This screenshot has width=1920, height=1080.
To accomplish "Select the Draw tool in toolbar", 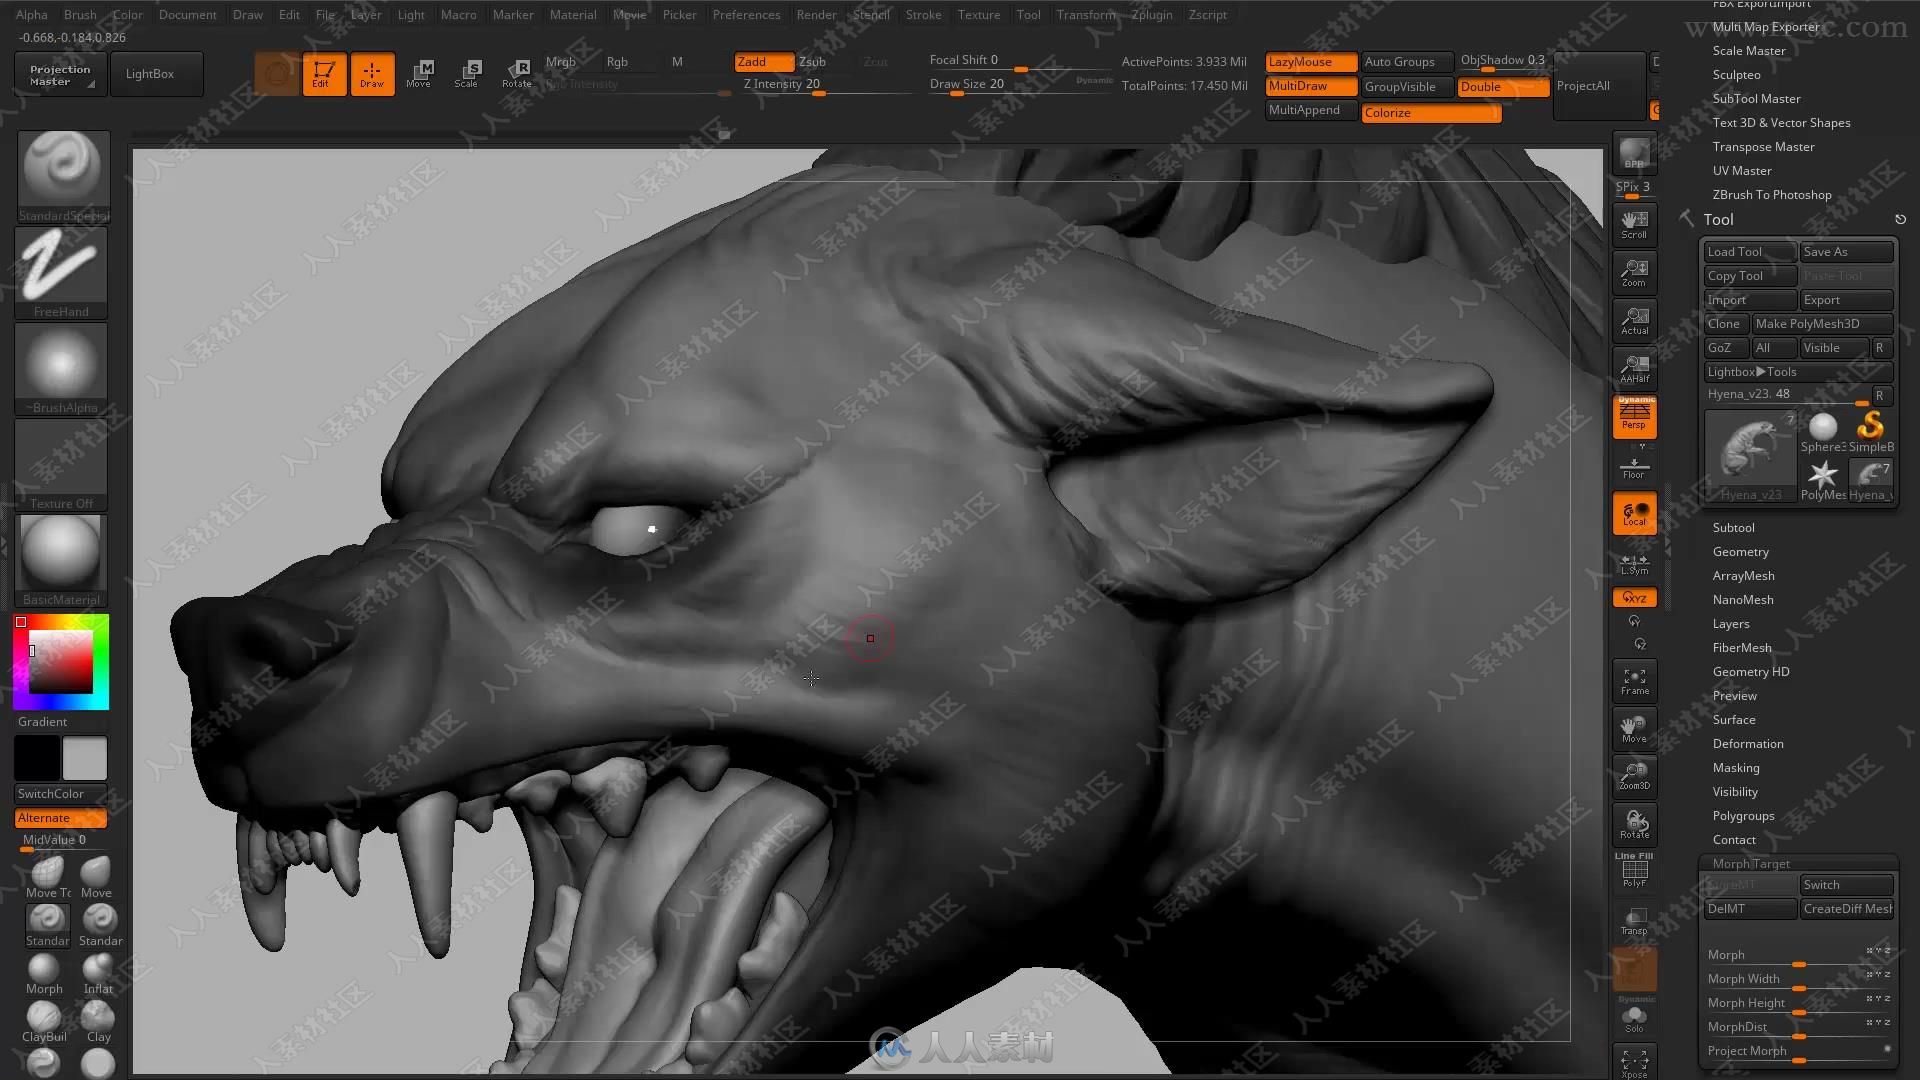I will tap(371, 74).
